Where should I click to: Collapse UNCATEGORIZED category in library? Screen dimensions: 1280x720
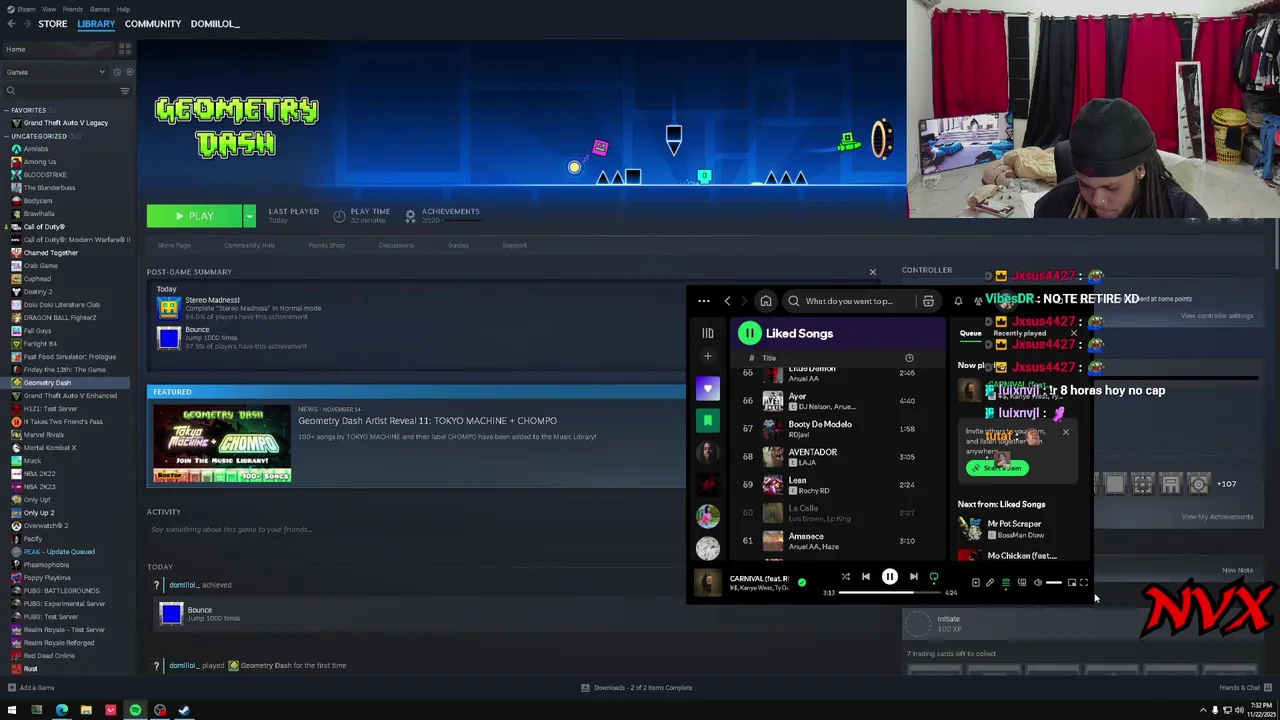click(x=7, y=136)
